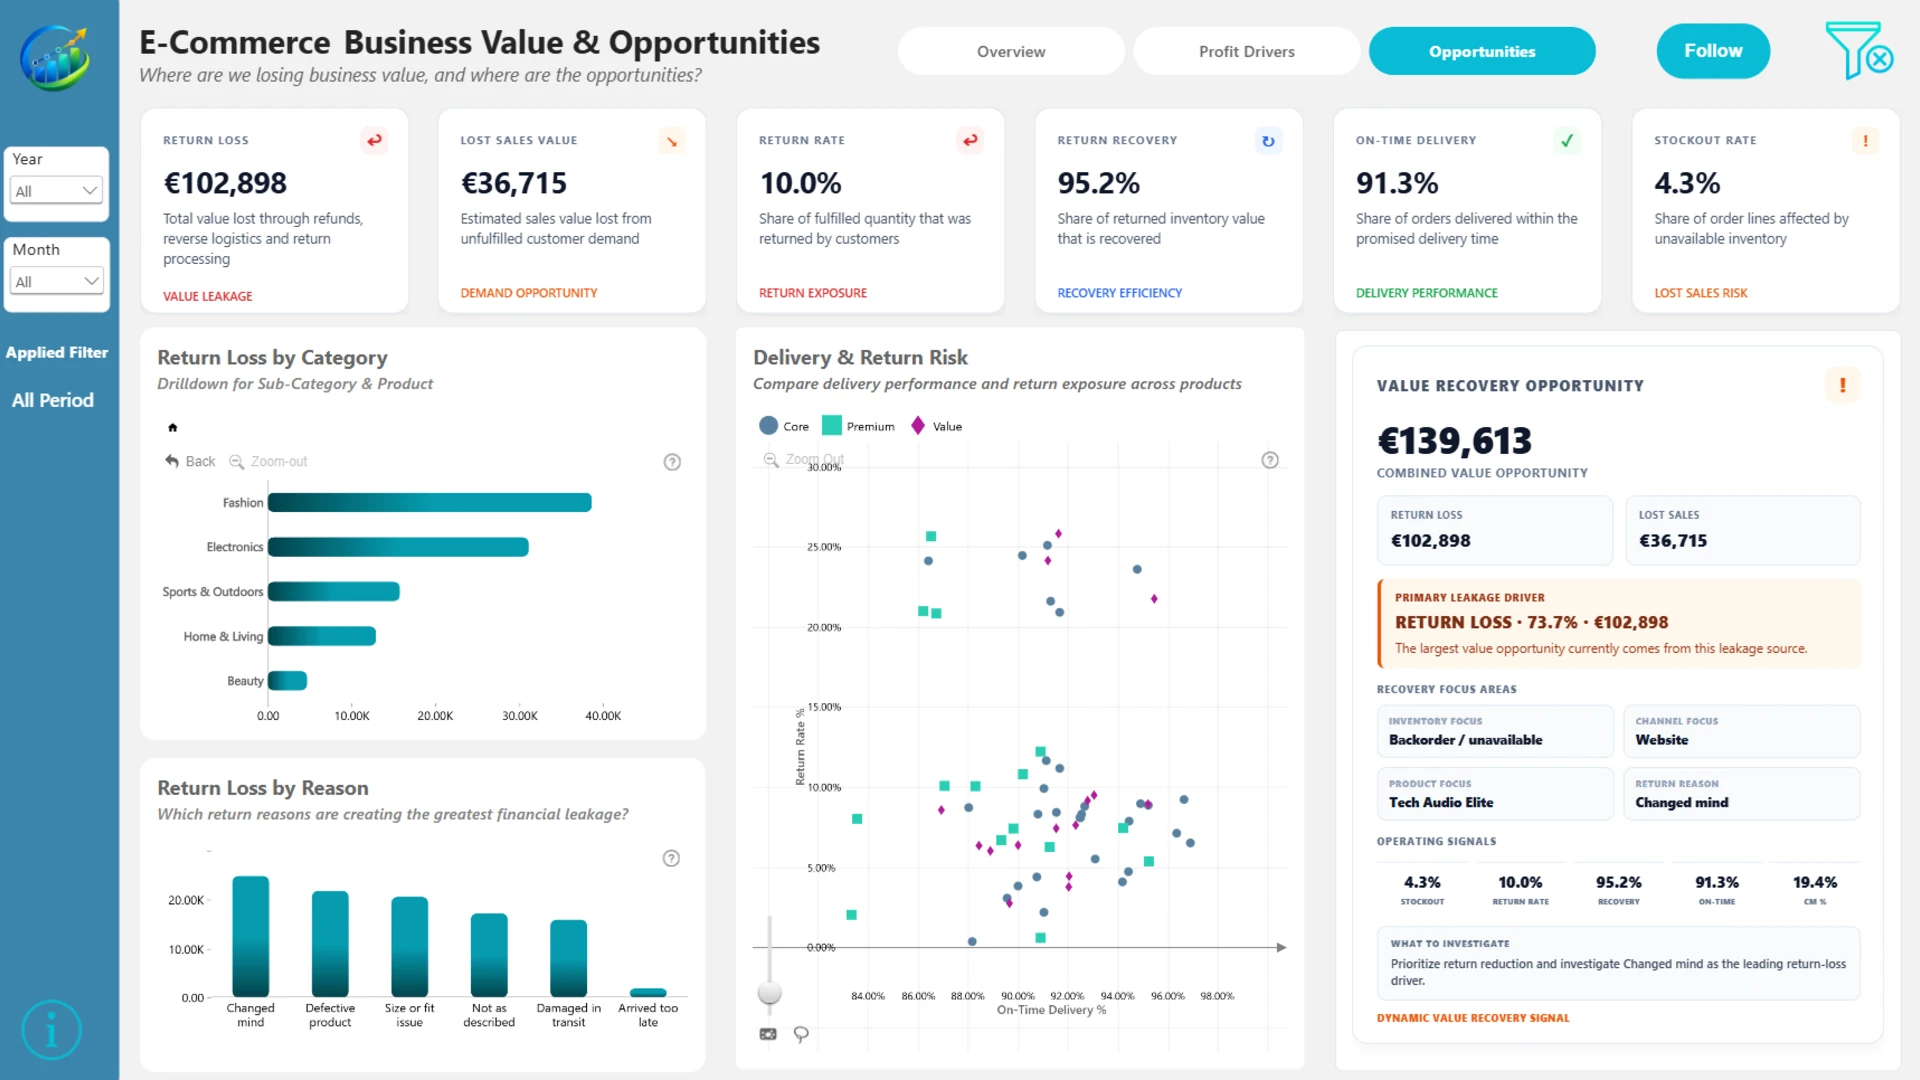Click the clear filters funnel icon
The height and width of the screenshot is (1080, 1920).
tap(1858, 51)
